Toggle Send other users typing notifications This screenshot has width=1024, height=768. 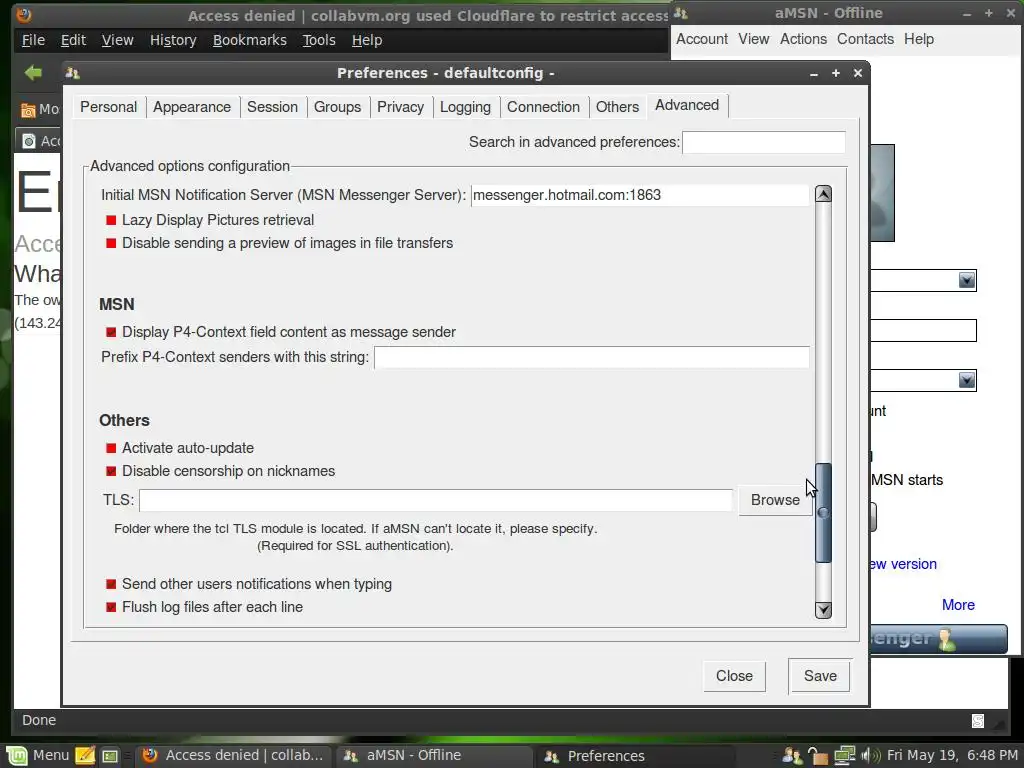pyautogui.click(x=110, y=584)
